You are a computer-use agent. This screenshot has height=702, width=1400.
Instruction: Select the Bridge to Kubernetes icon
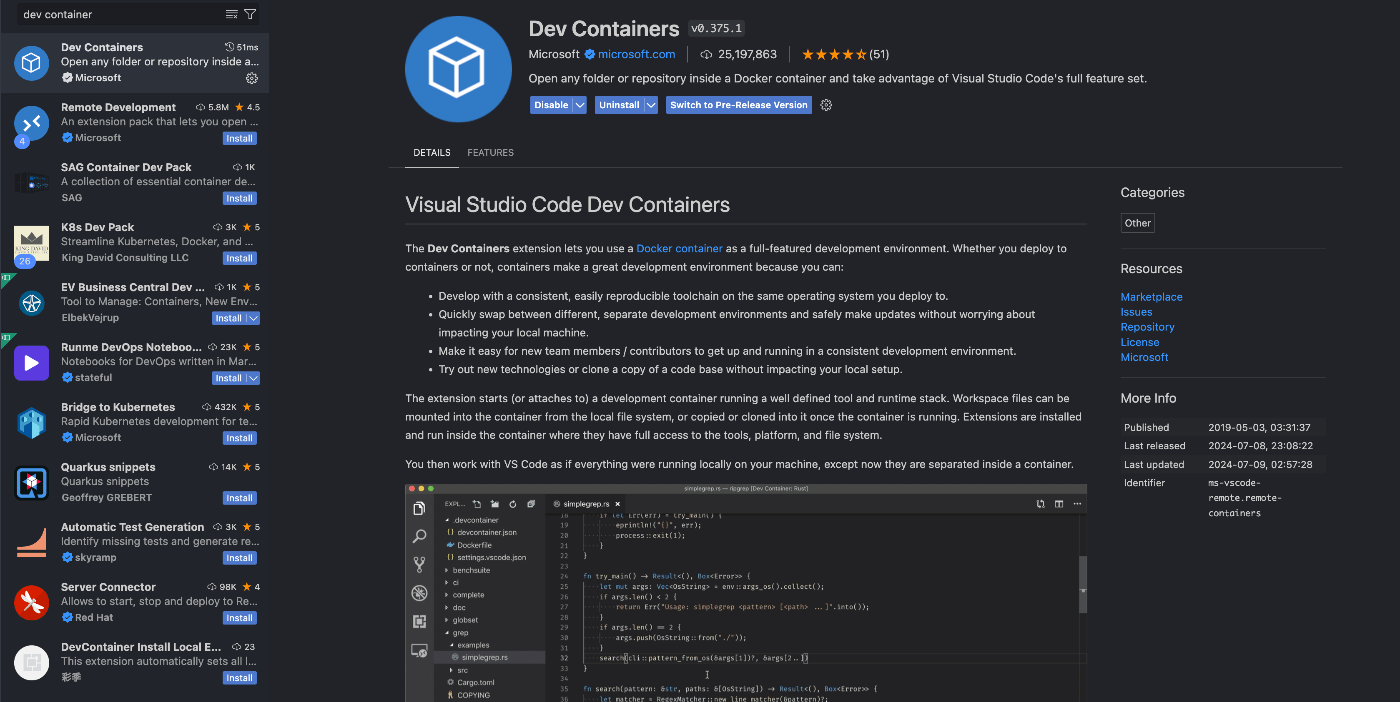[31, 423]
